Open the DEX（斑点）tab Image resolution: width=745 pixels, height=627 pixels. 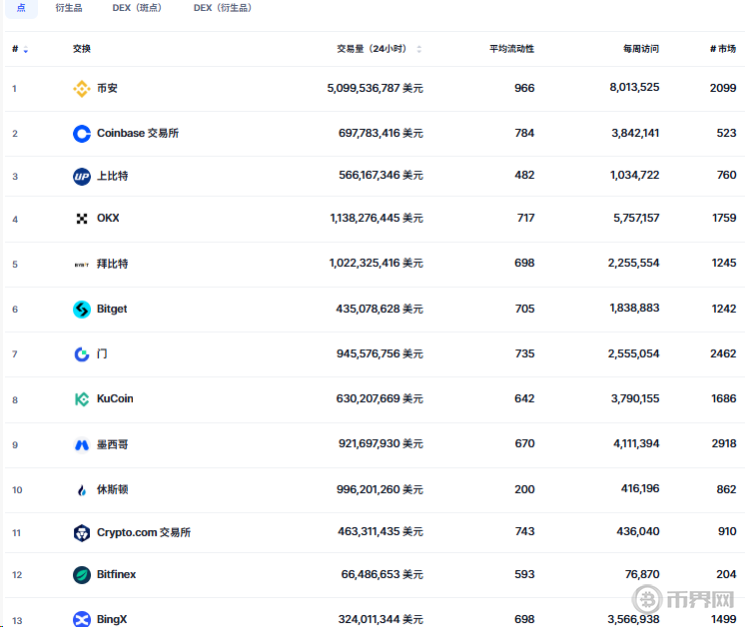(137, 8)
